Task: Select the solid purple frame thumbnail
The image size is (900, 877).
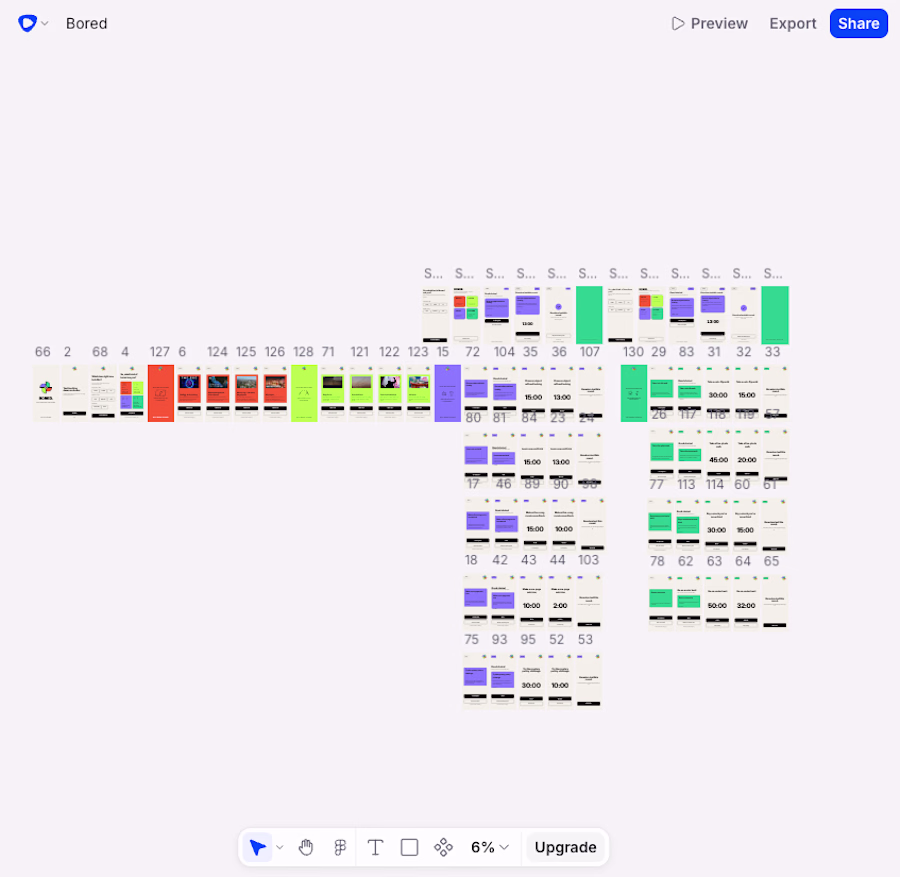Action: tap(448, 393)
